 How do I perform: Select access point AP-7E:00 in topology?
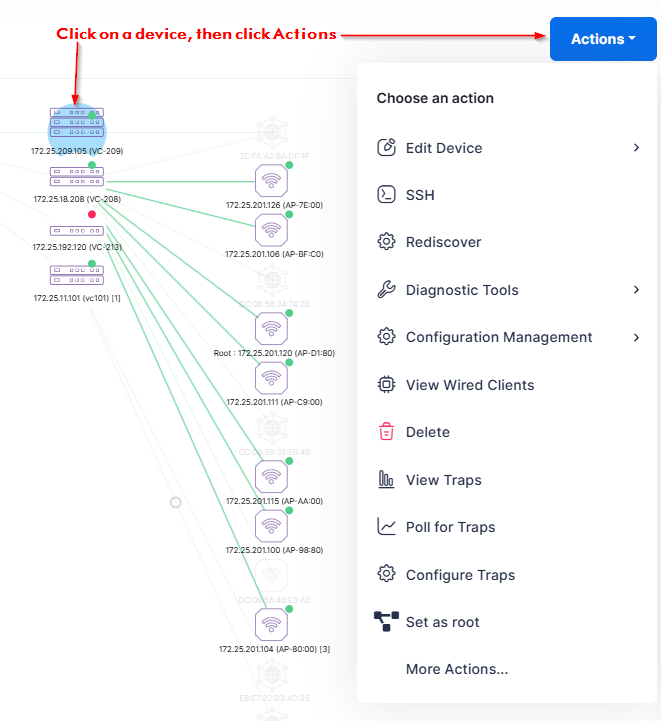pyautogui.click(x=271, y=181)
